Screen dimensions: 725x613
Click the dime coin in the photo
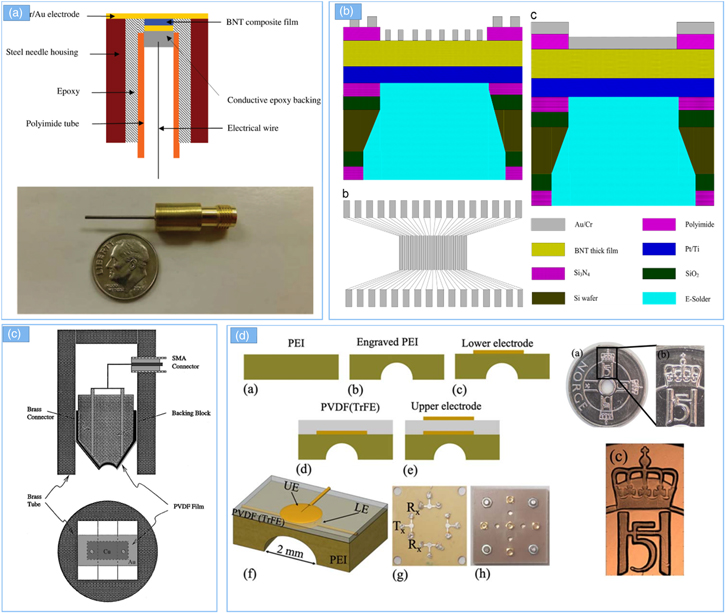click(125, 267)
